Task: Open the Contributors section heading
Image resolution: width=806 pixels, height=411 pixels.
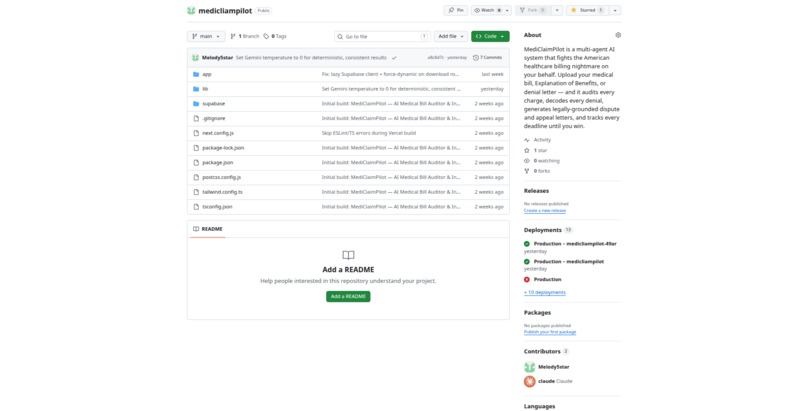Action: coord(542,351)
